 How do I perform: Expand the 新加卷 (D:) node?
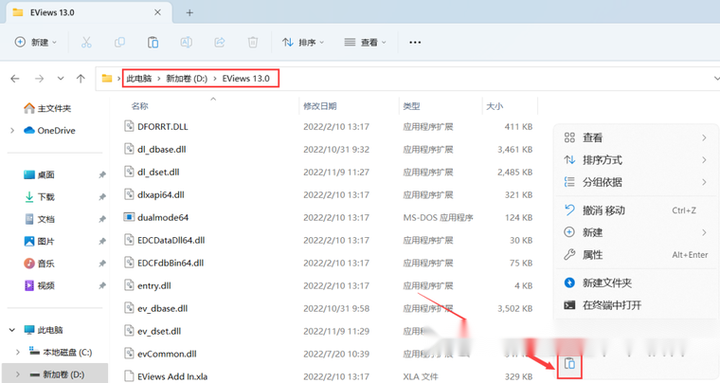18,374
